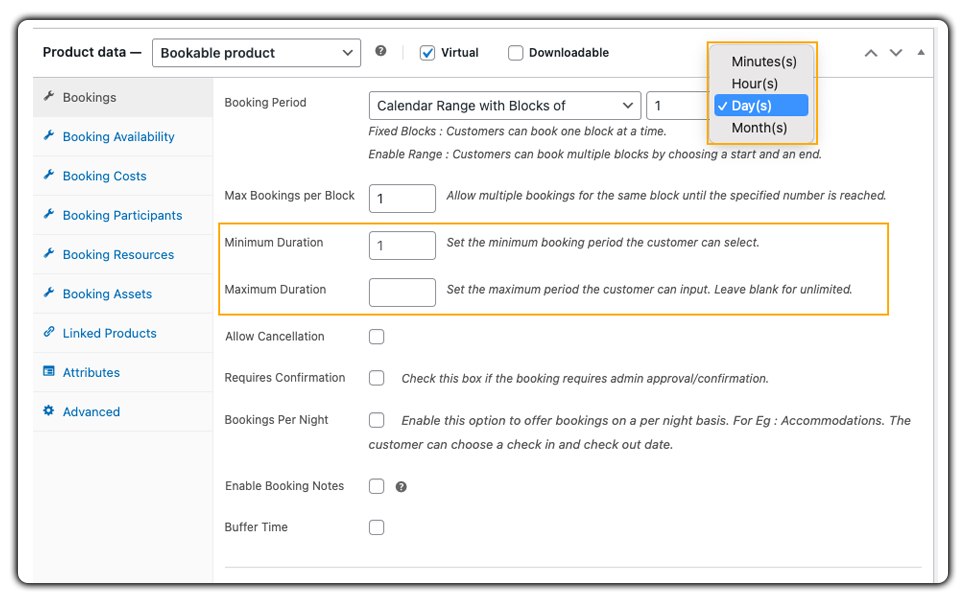
Task: Click the Booking Period label
Action: click(266, 103)
